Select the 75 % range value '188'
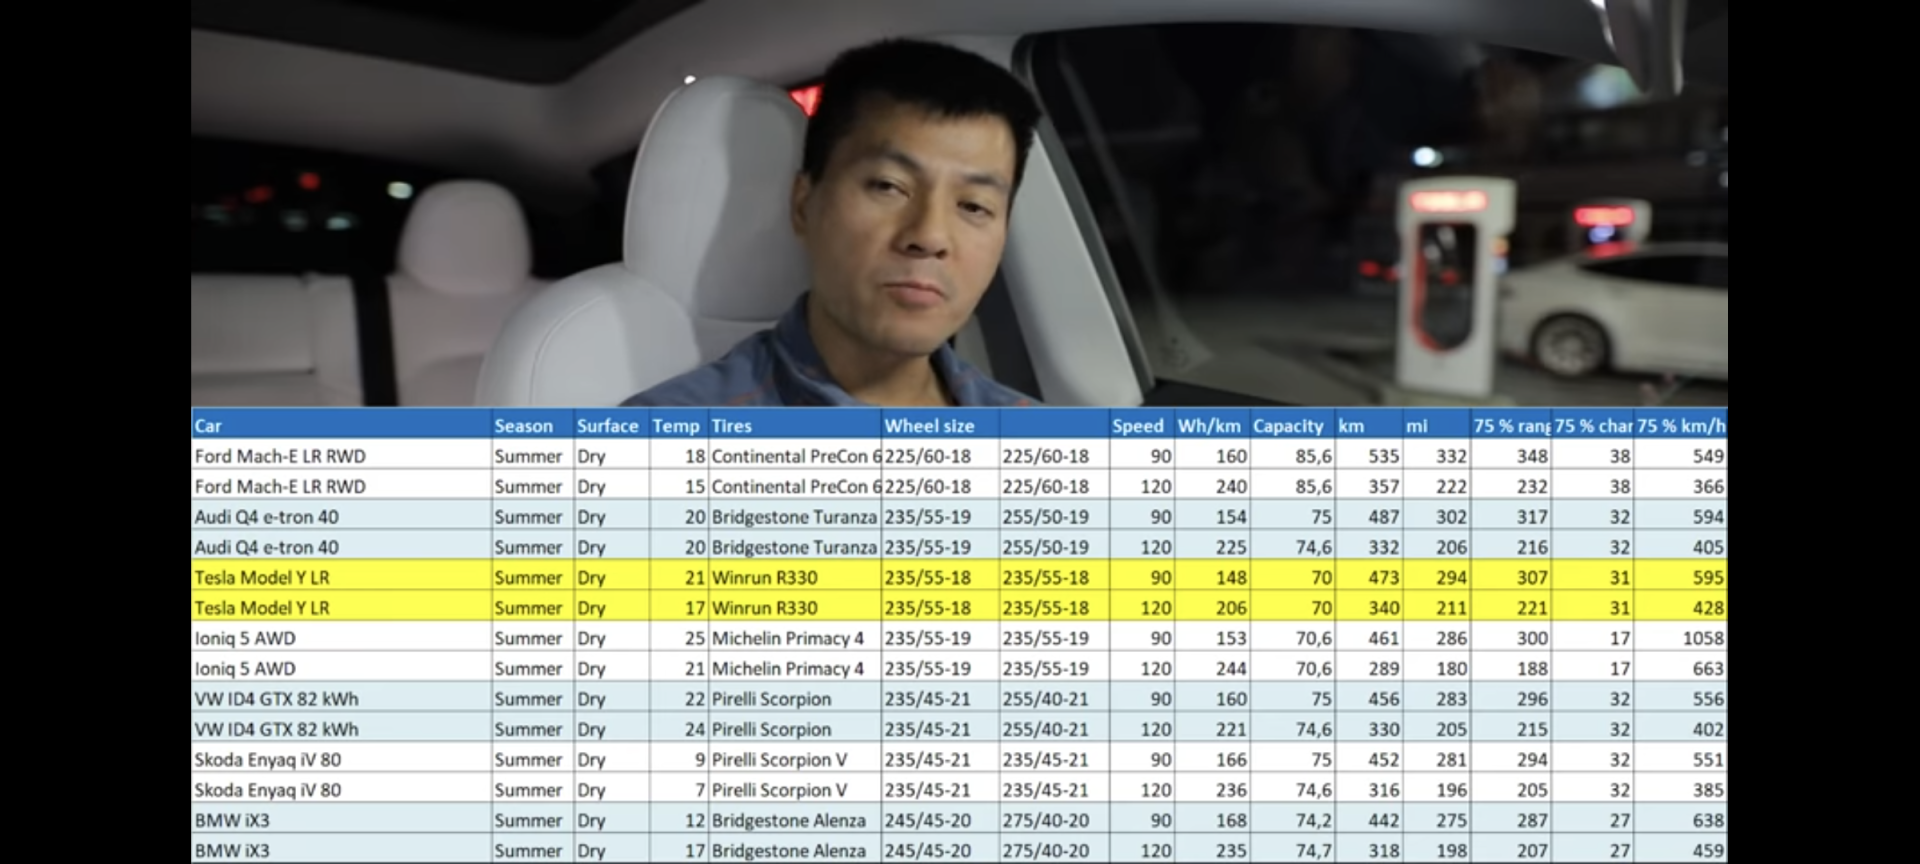Screen dimensions: 1920x864 pyautogui.click(x=1532, y=668)
